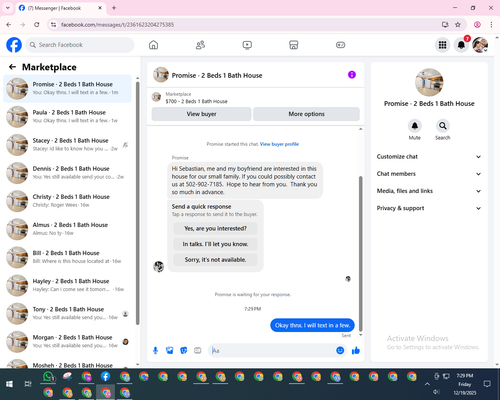
Task: Choose a sticker icon
Action: [x=184, y=350]
